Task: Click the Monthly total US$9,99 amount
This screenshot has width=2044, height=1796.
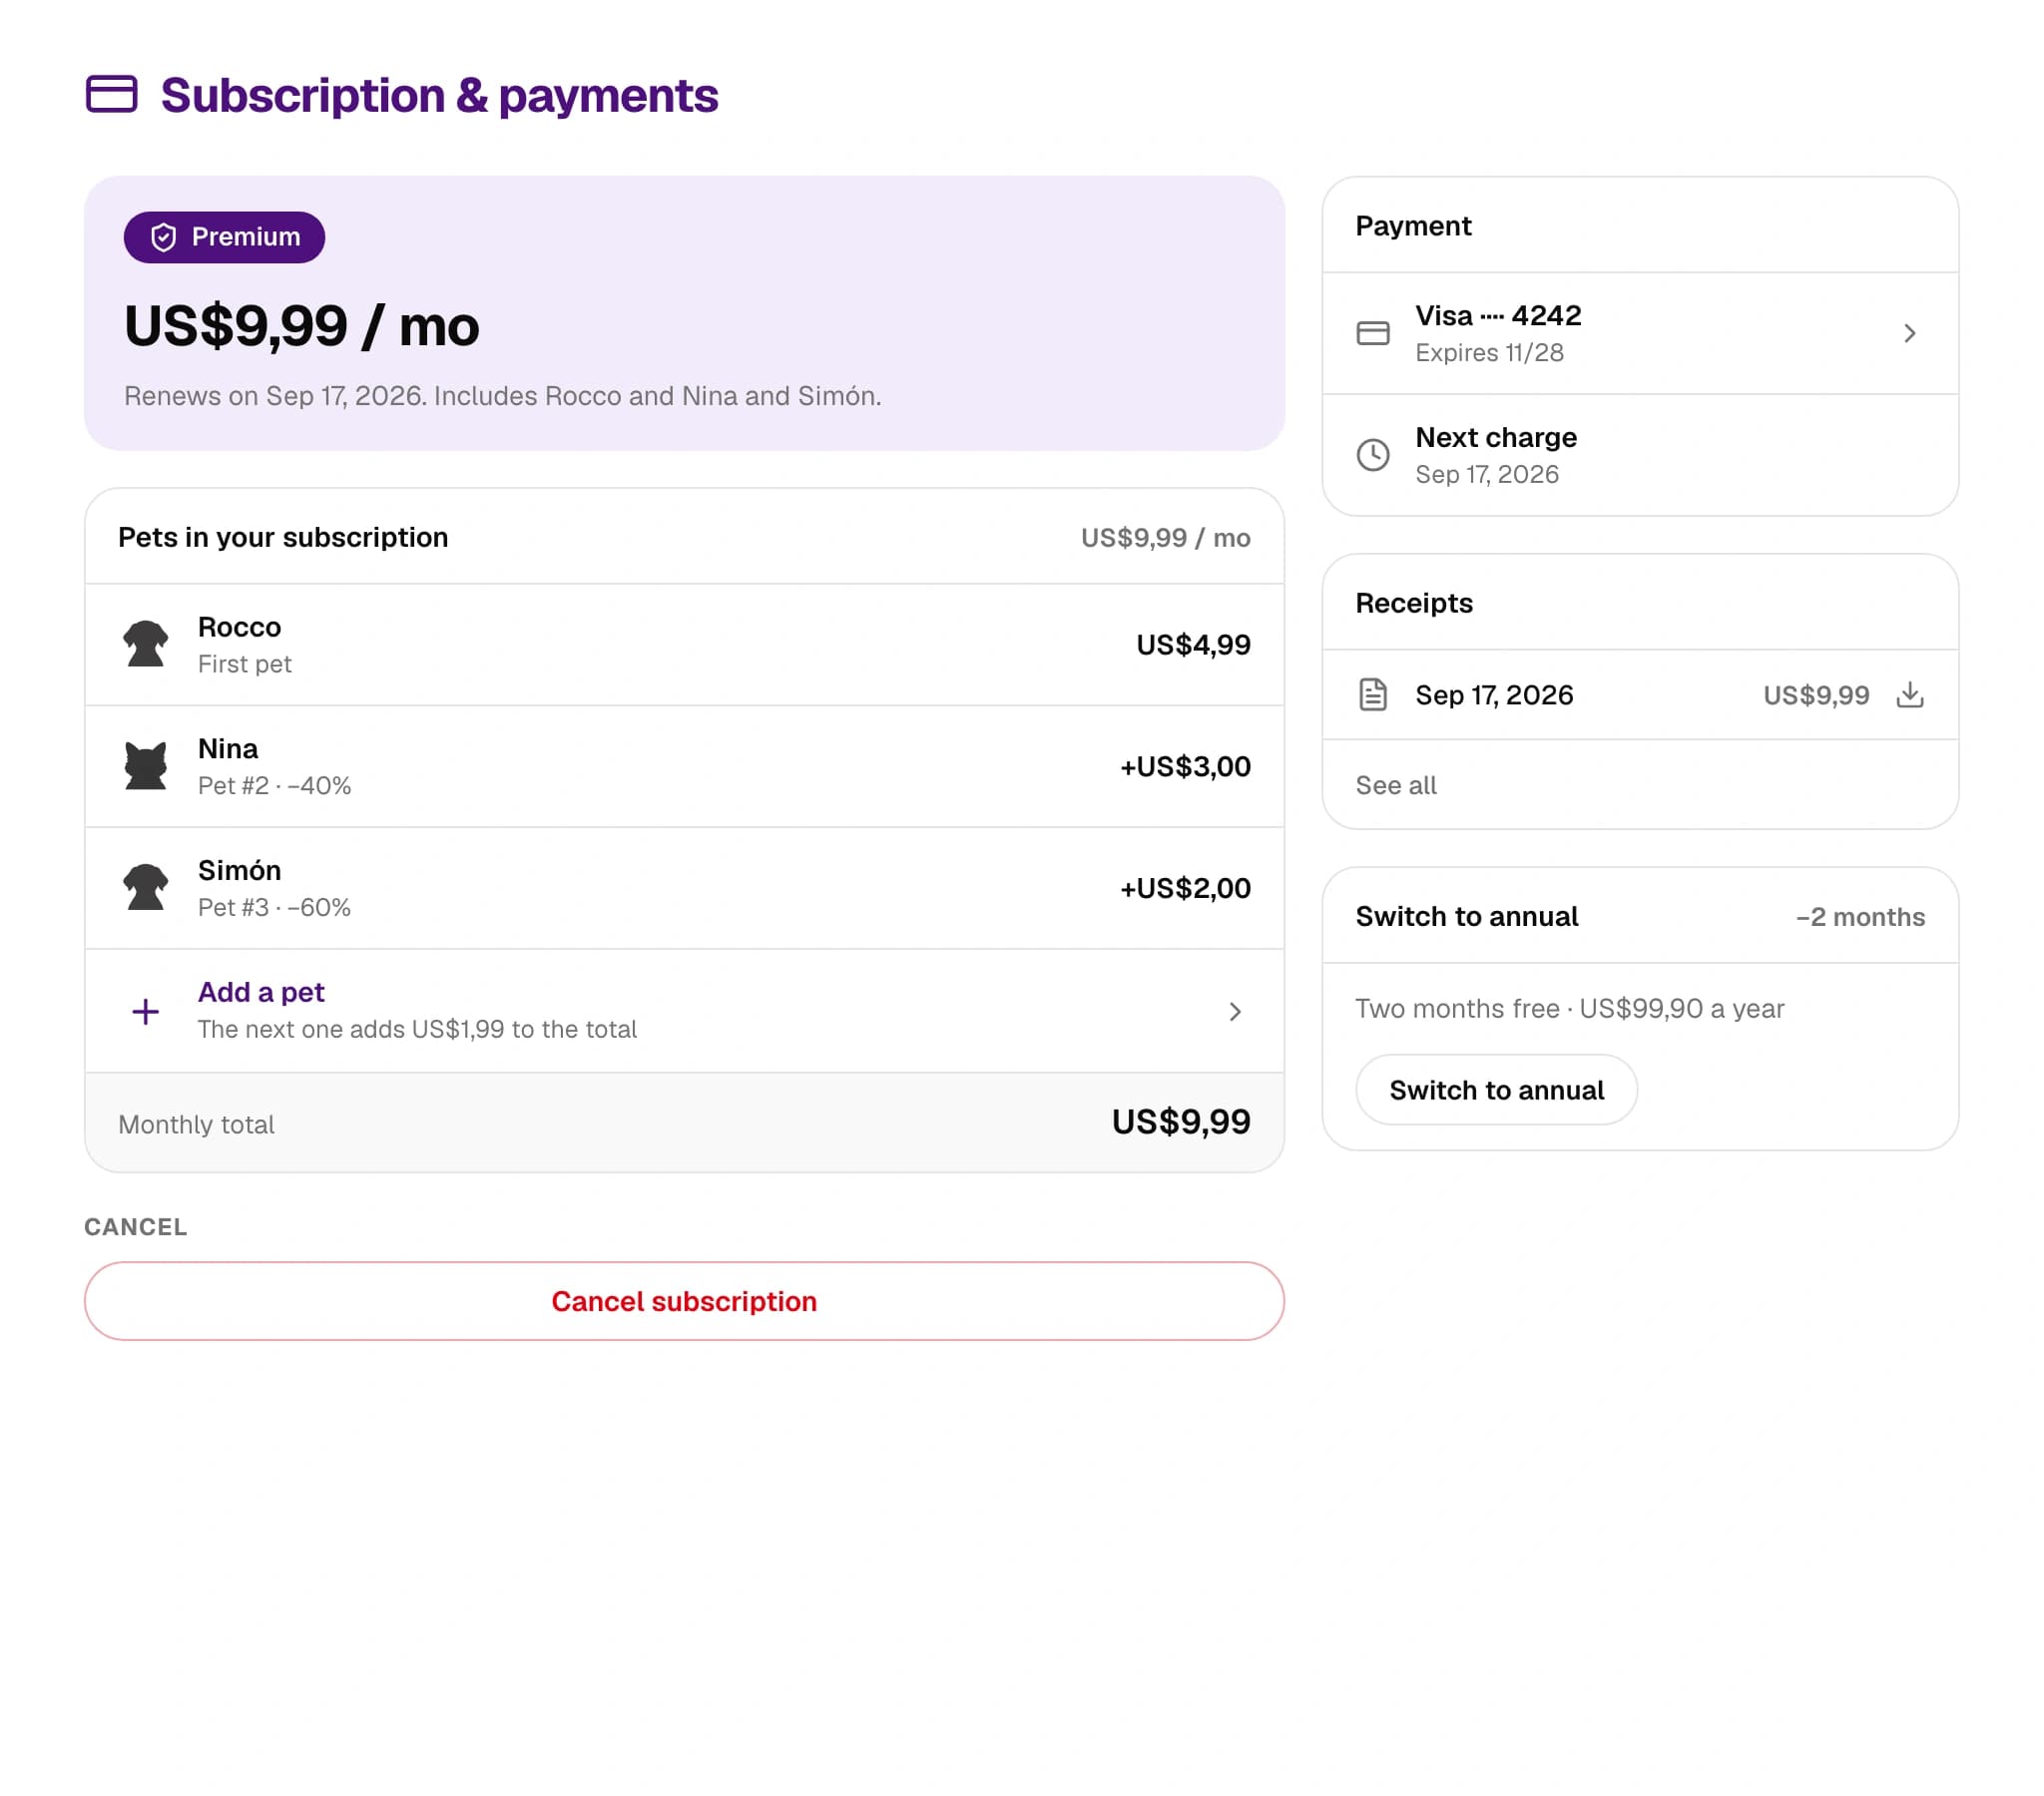Action: point(1181,1122)
